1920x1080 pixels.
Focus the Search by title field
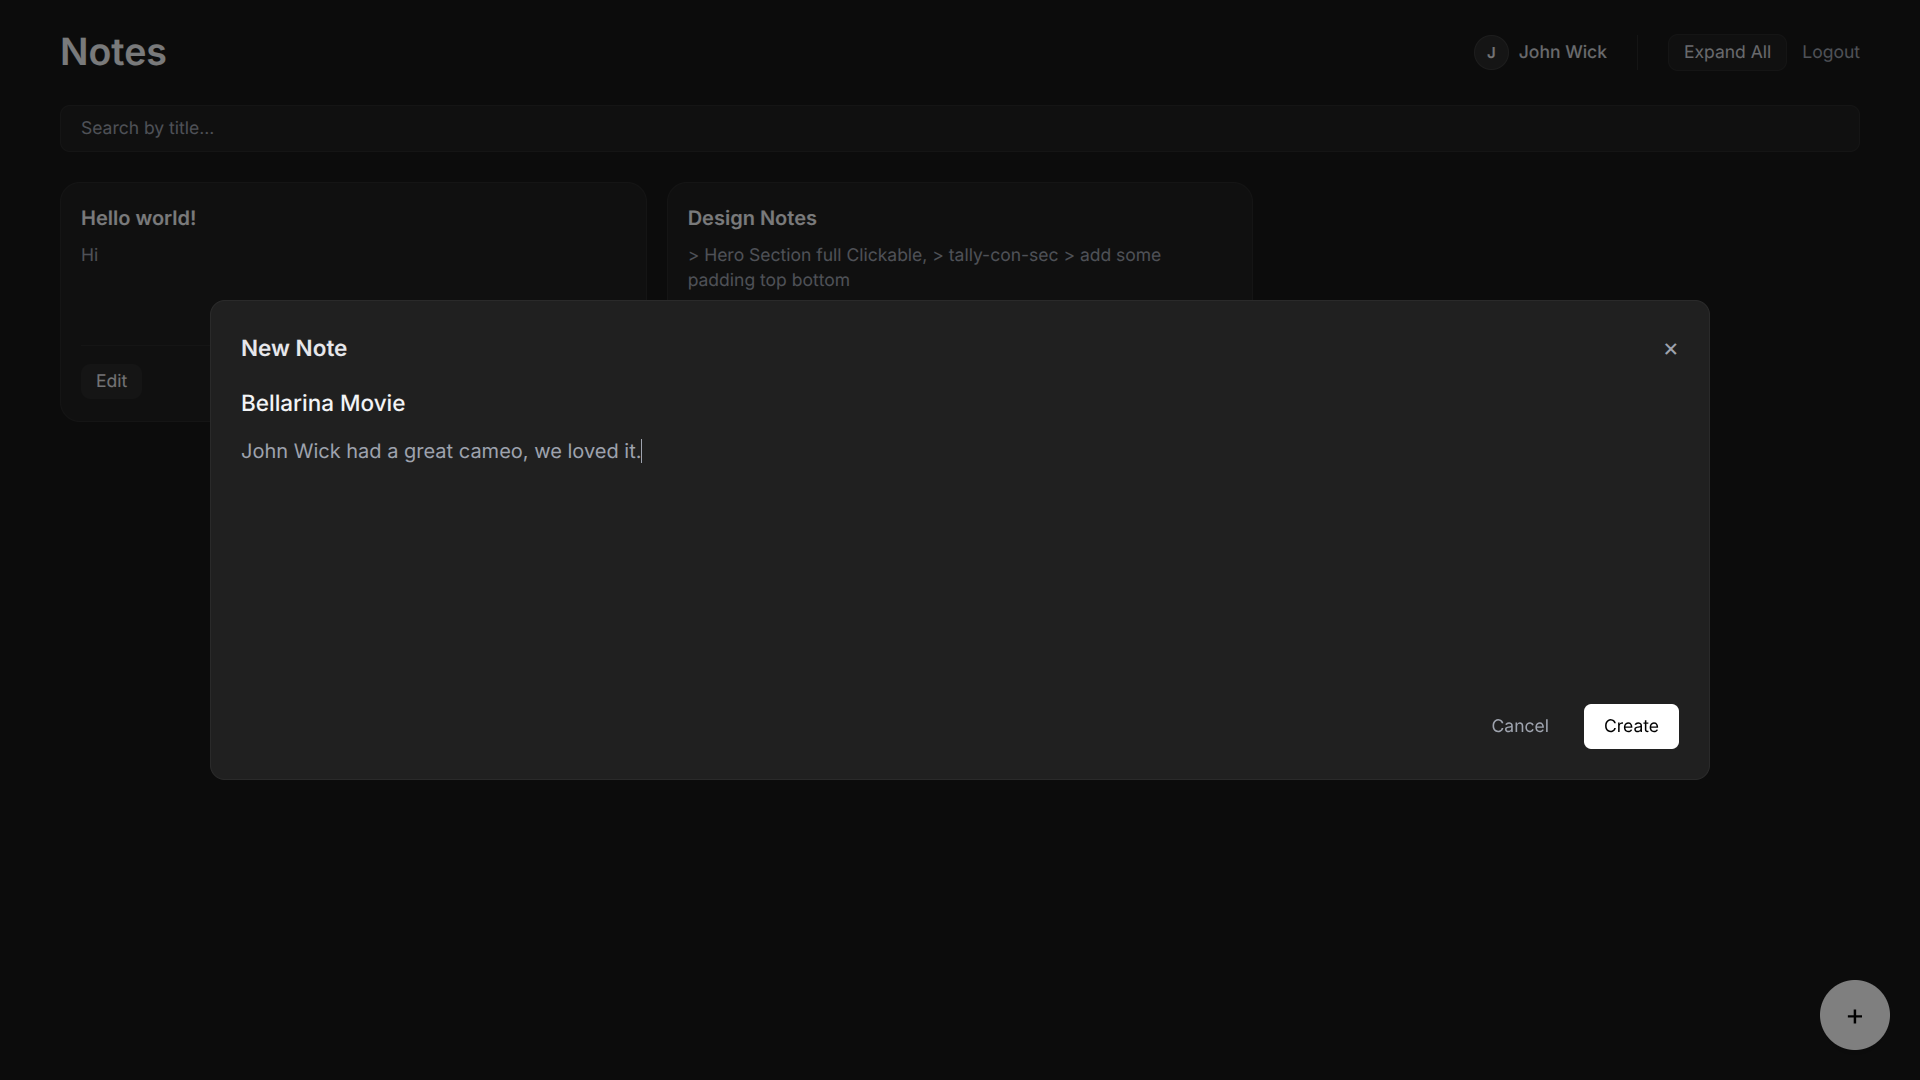pyautogui.click(x=960, y=128)
